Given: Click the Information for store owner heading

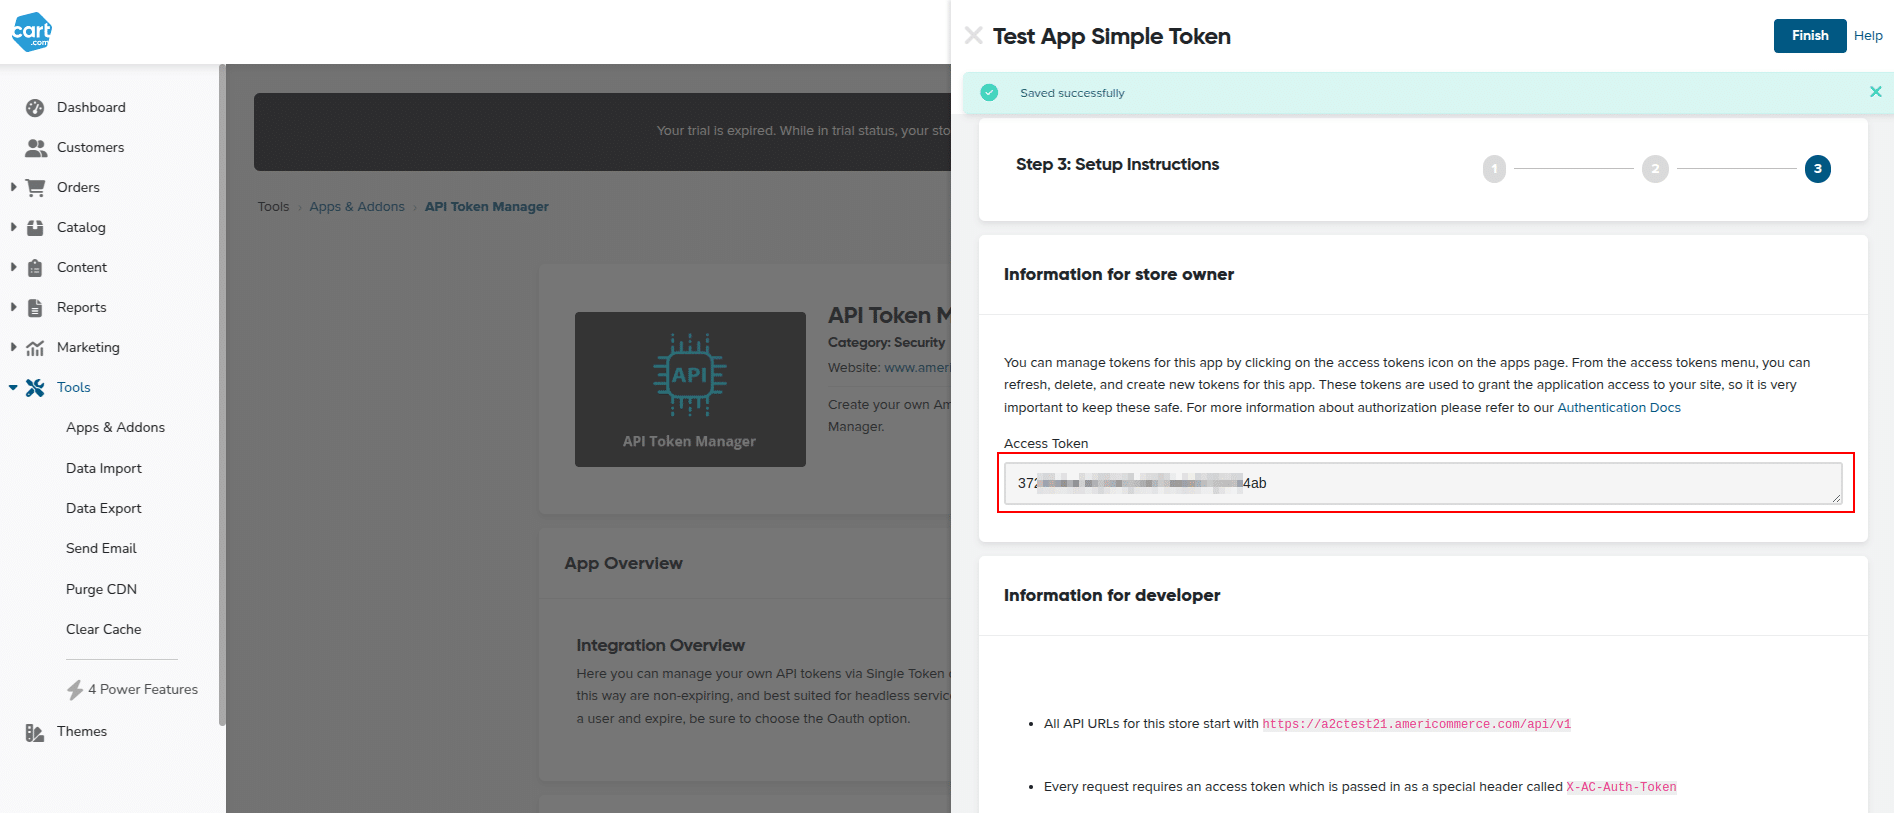Looking at the screenshot, I should pos(1119,274).
